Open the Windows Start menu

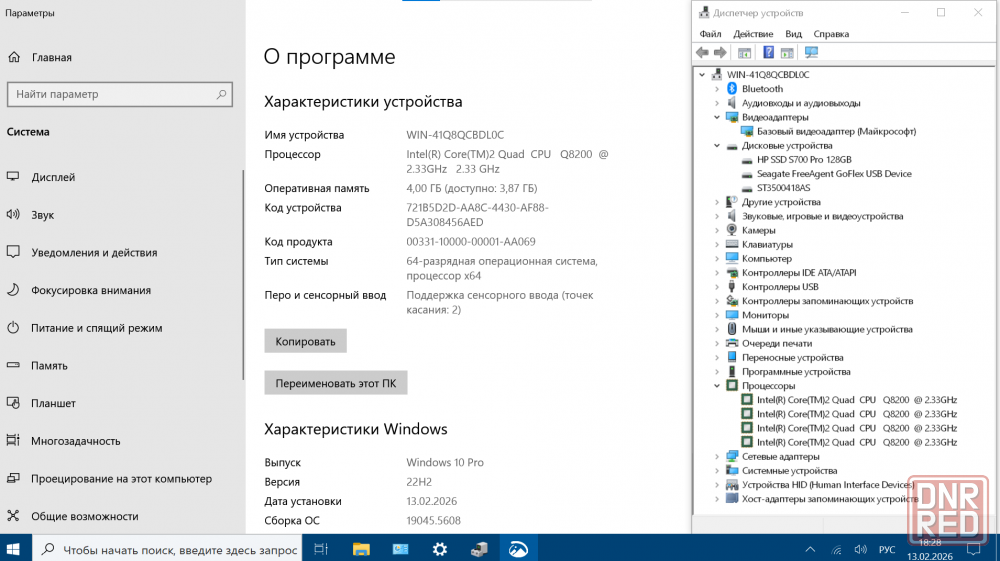coord(15,549)
